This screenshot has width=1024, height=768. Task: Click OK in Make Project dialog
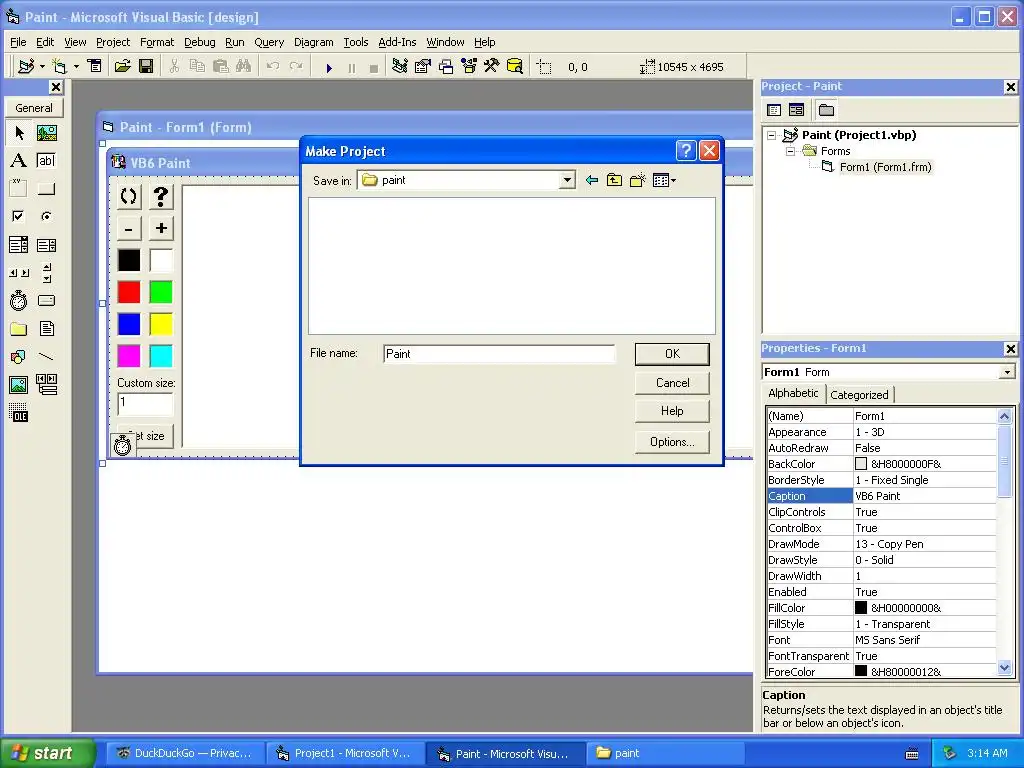click(672, 354)
